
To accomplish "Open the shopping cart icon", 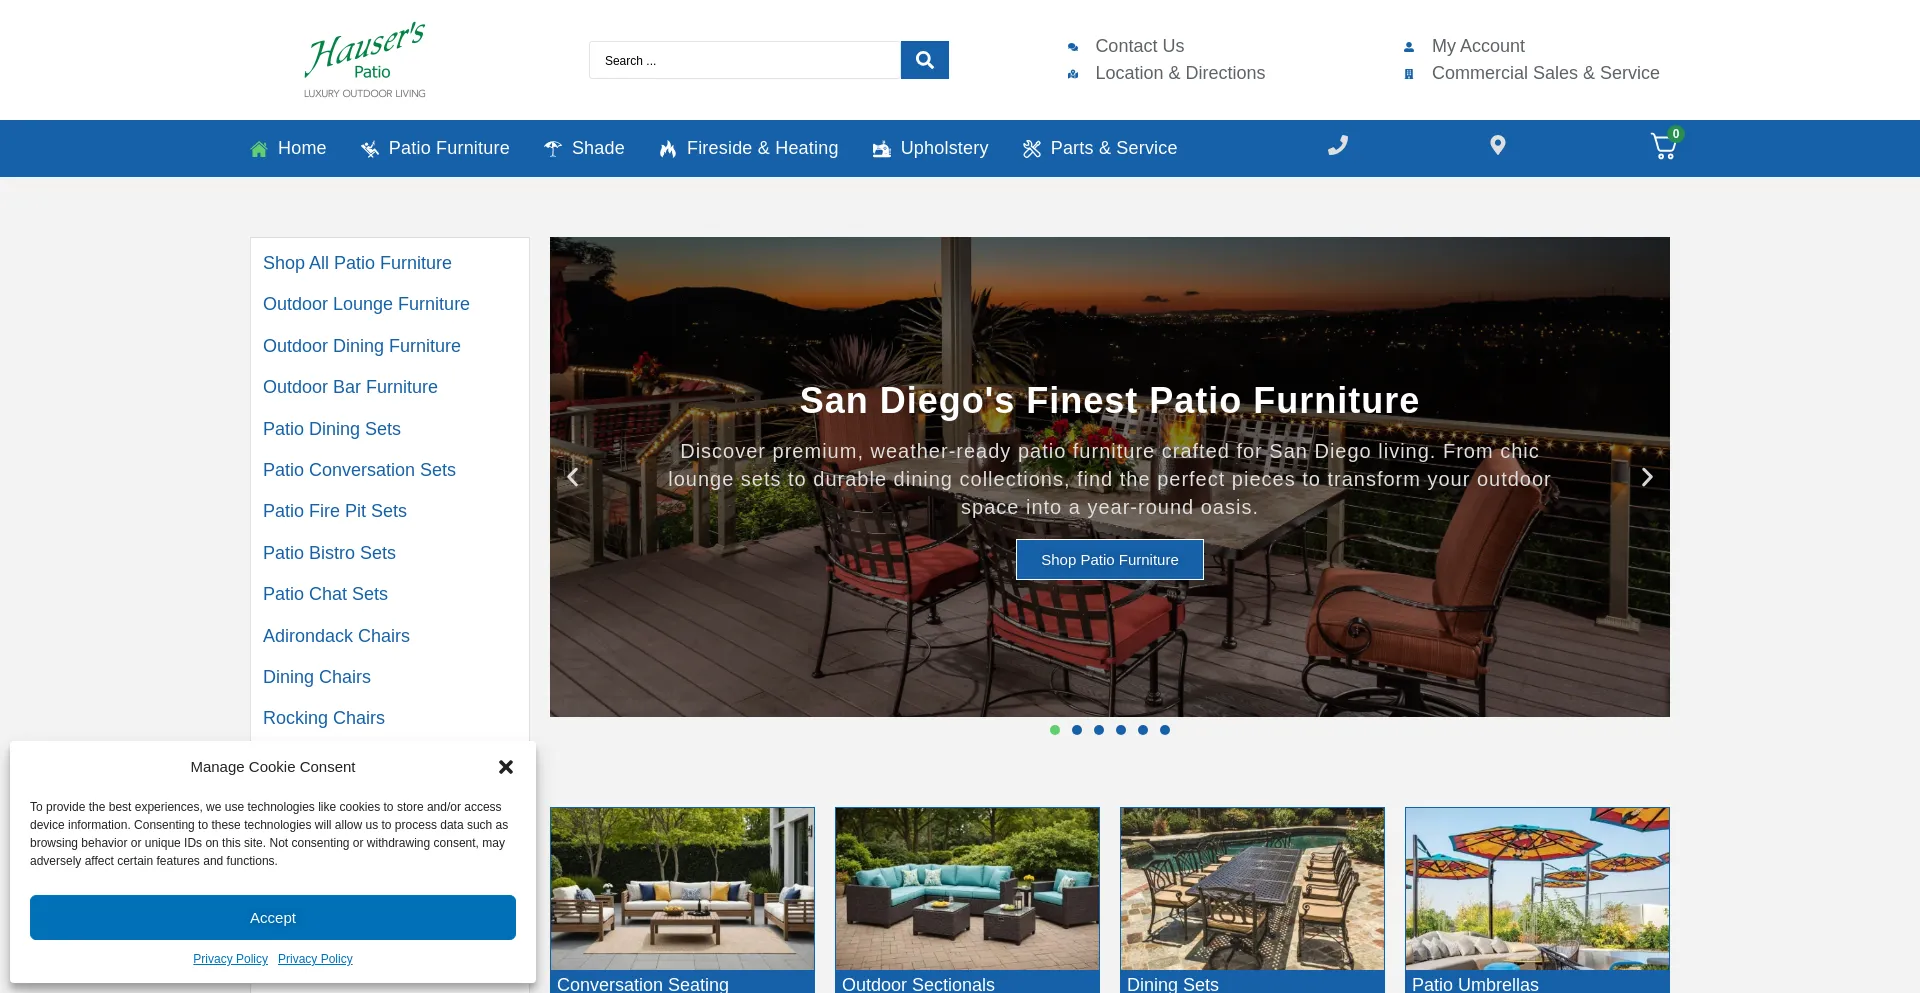I will [x=1664, y=146].
